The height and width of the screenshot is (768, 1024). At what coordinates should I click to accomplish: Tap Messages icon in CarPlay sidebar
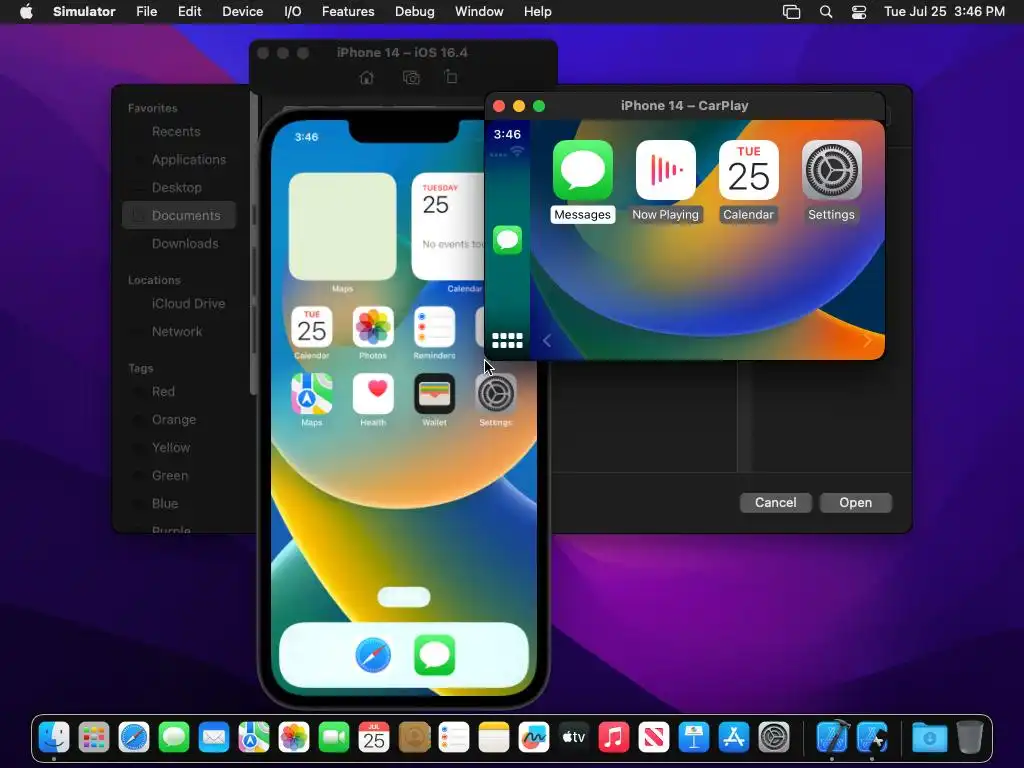coord(507,240)
